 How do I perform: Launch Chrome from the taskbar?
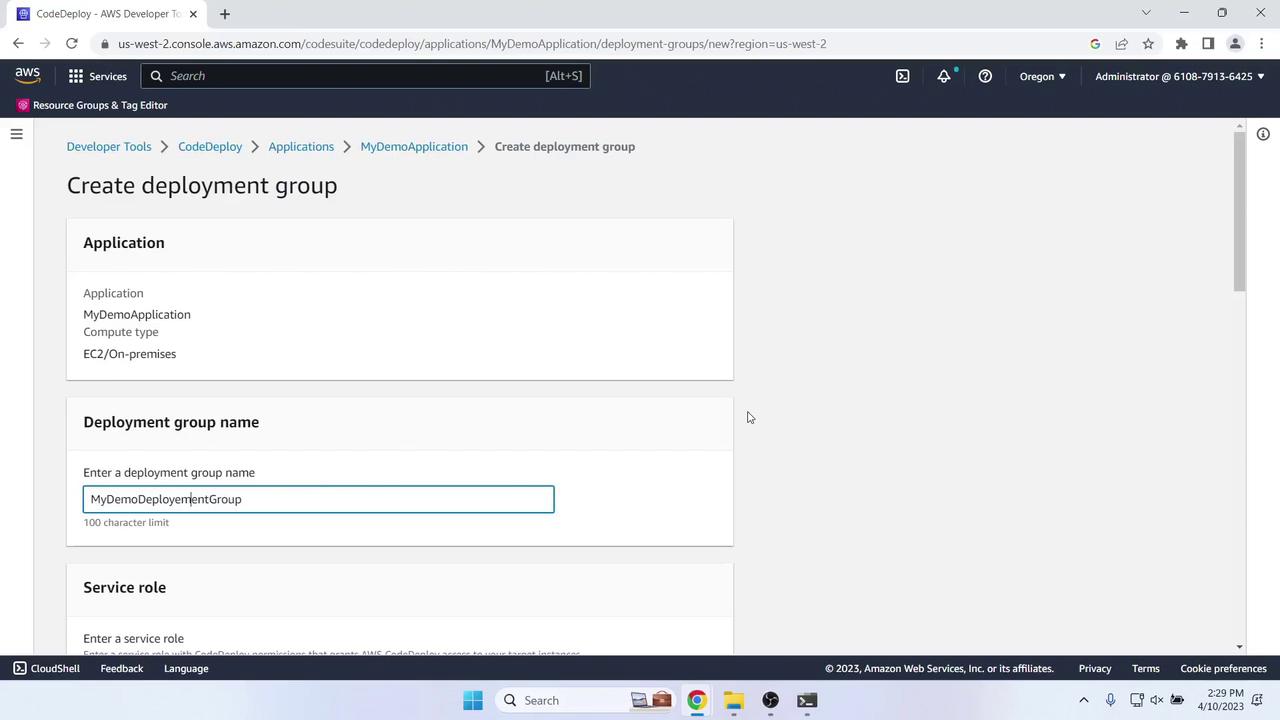coord(697,700)
